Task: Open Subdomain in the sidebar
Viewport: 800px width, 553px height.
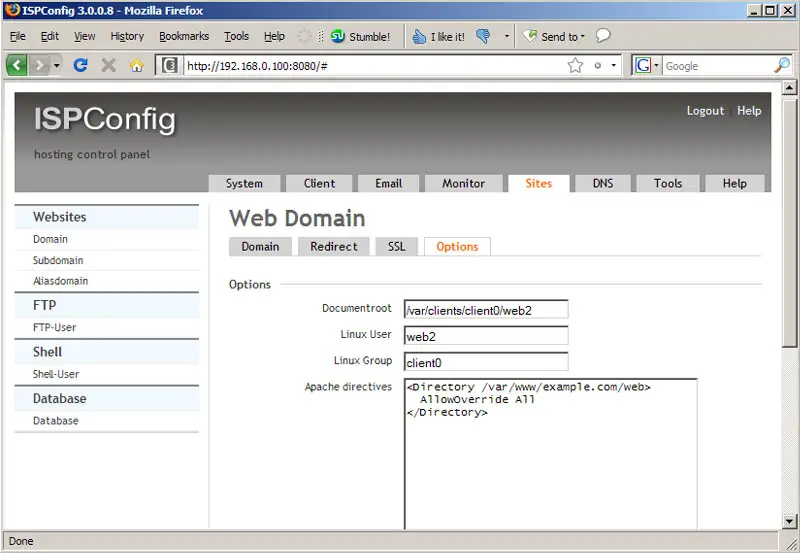Action: pos(58,260)
